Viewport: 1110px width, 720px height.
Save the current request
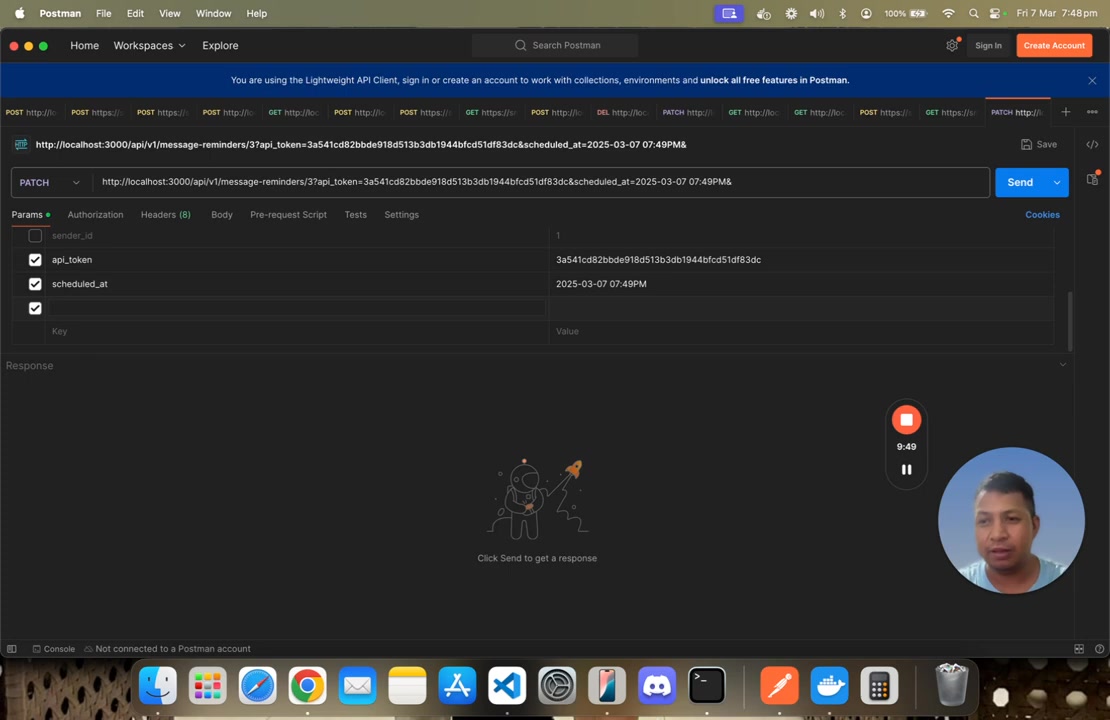click(x=1039, y=144)
